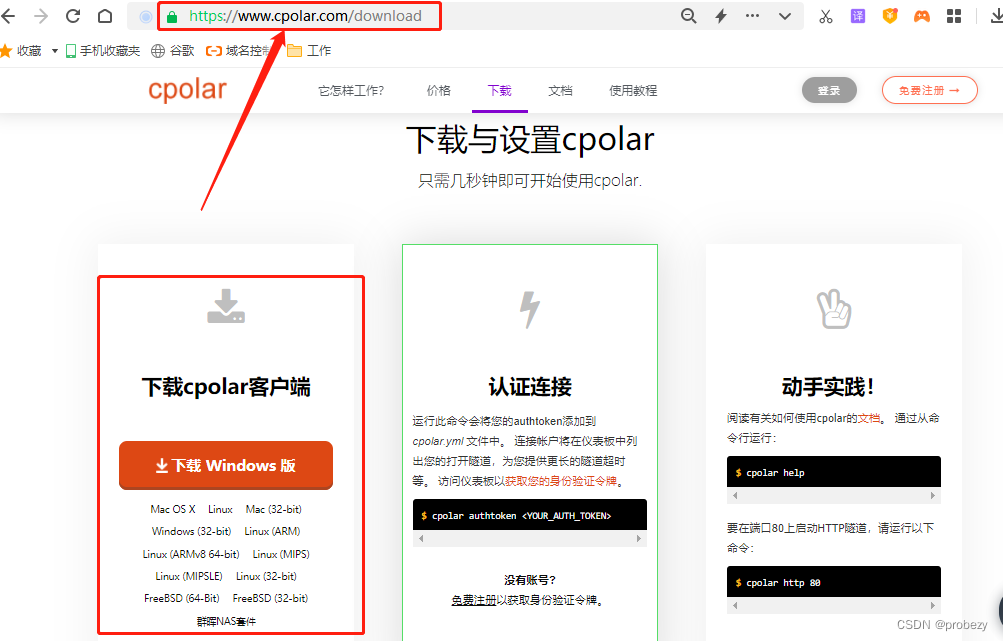Click the cpolar http 80 command box

pos(833,582)
